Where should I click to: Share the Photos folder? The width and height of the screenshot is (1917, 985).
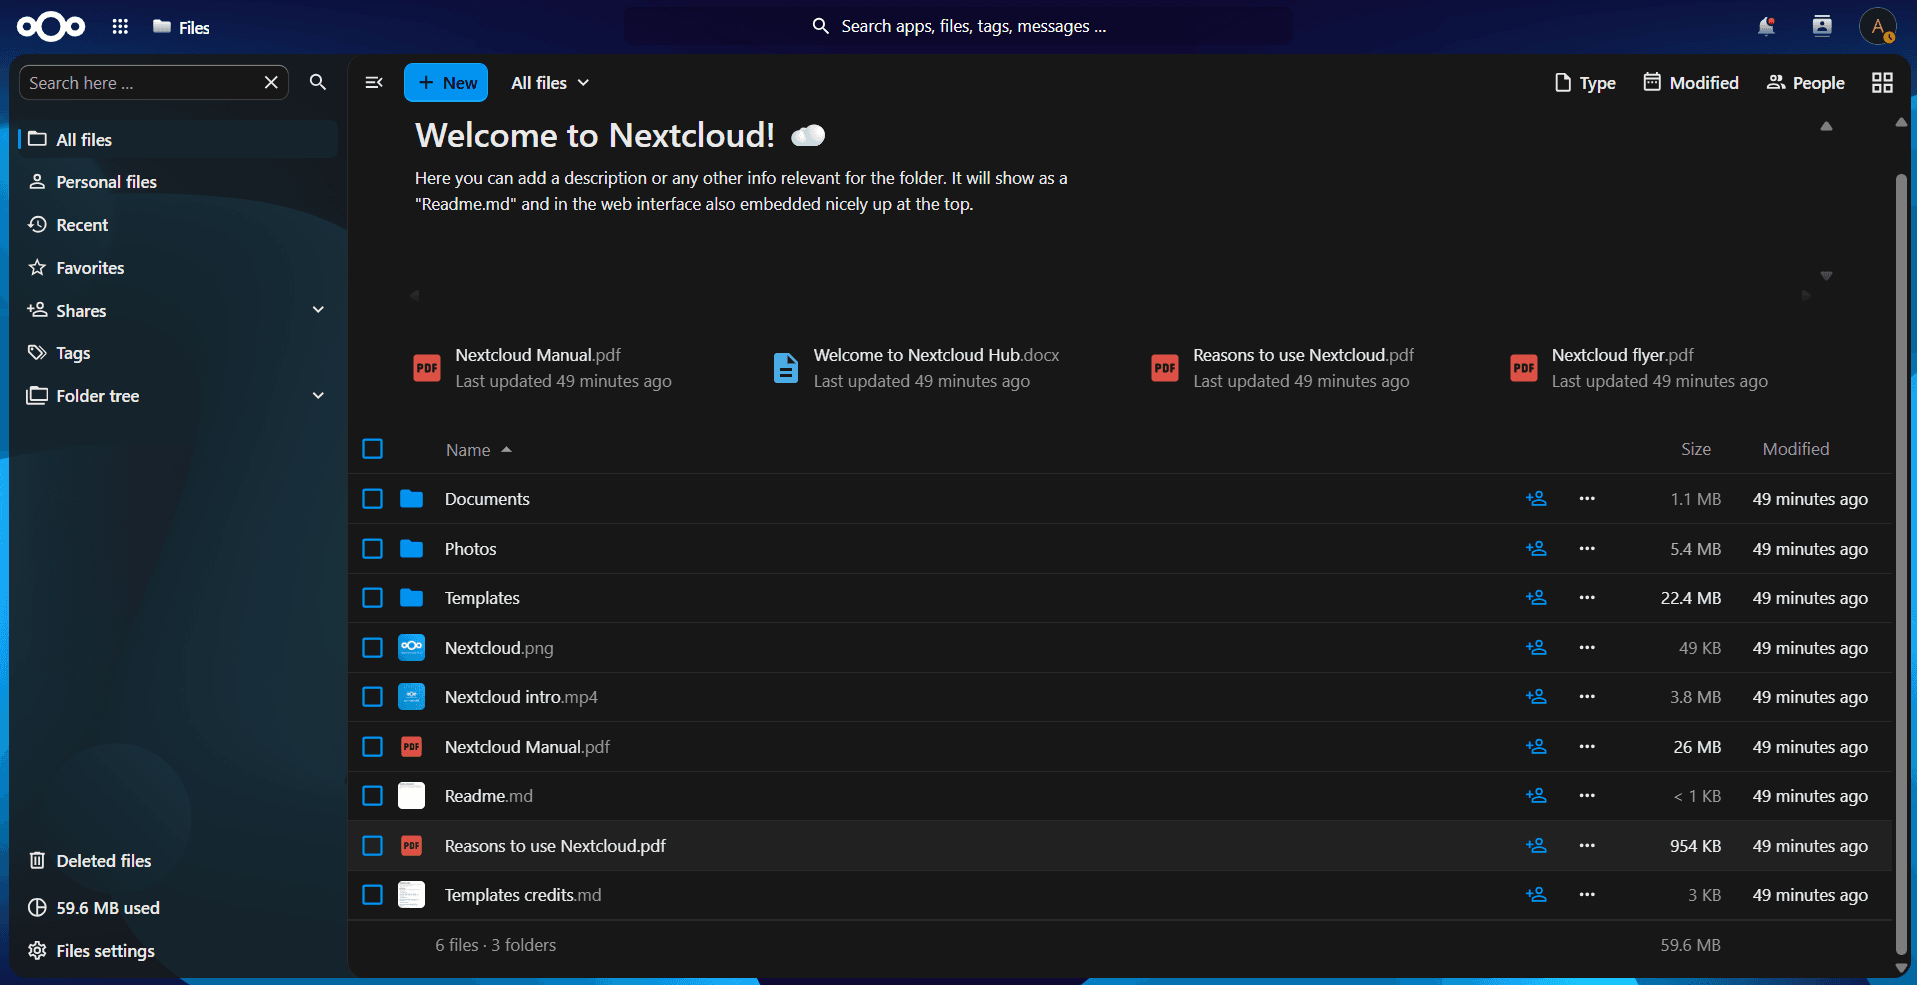[1536, 549]
